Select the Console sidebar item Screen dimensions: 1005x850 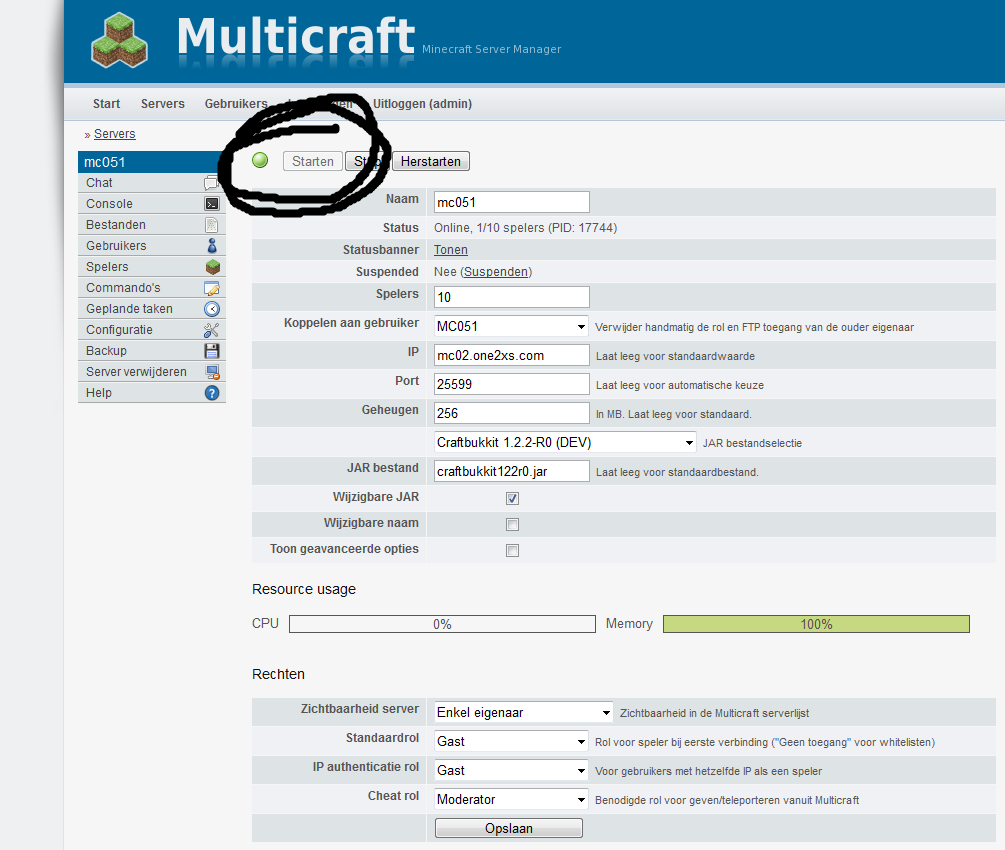(x=152, y=204)
